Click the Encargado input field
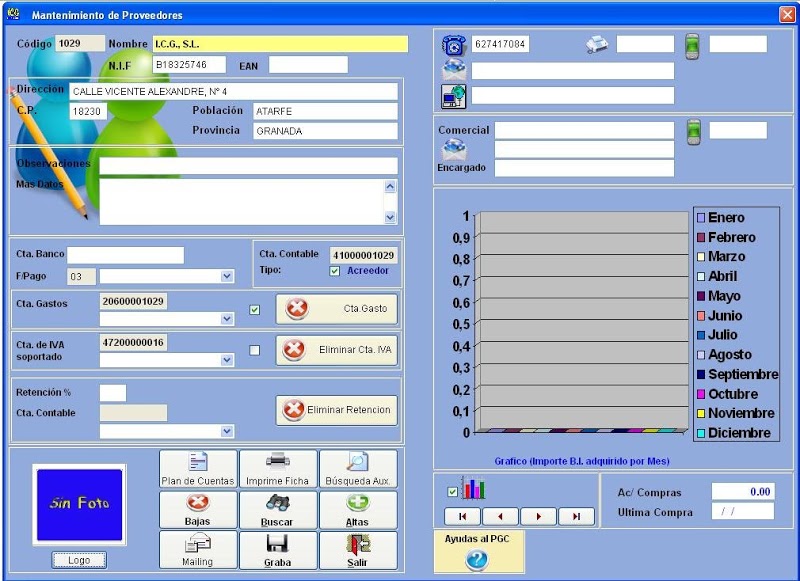 [584, 168]
